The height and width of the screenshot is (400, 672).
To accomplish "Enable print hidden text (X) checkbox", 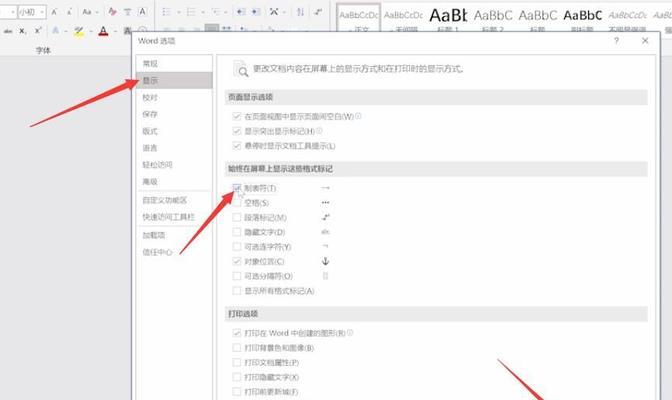I will (x=237, y=377).
